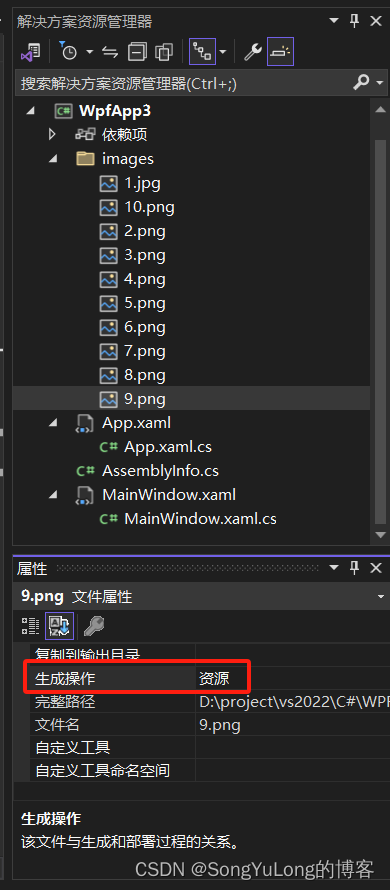Image resolution: width=390 pixels, height=890 pixels.
Task: Select file 10.png
Action: click(149, 207)
